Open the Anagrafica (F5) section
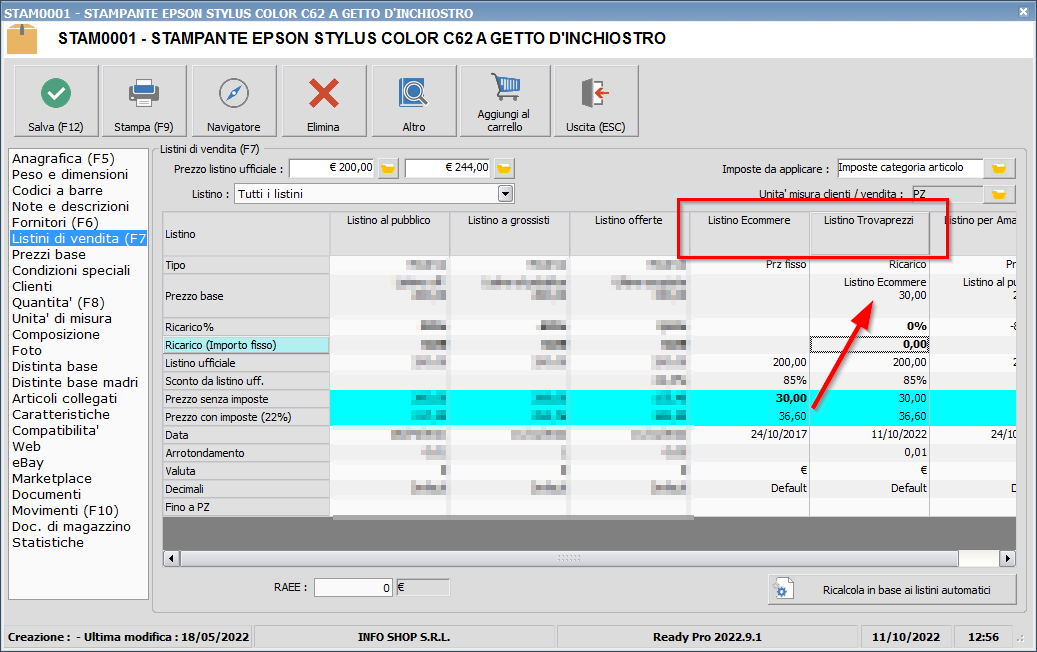This screenshot has width=1037, height=652. coord(63,159)
